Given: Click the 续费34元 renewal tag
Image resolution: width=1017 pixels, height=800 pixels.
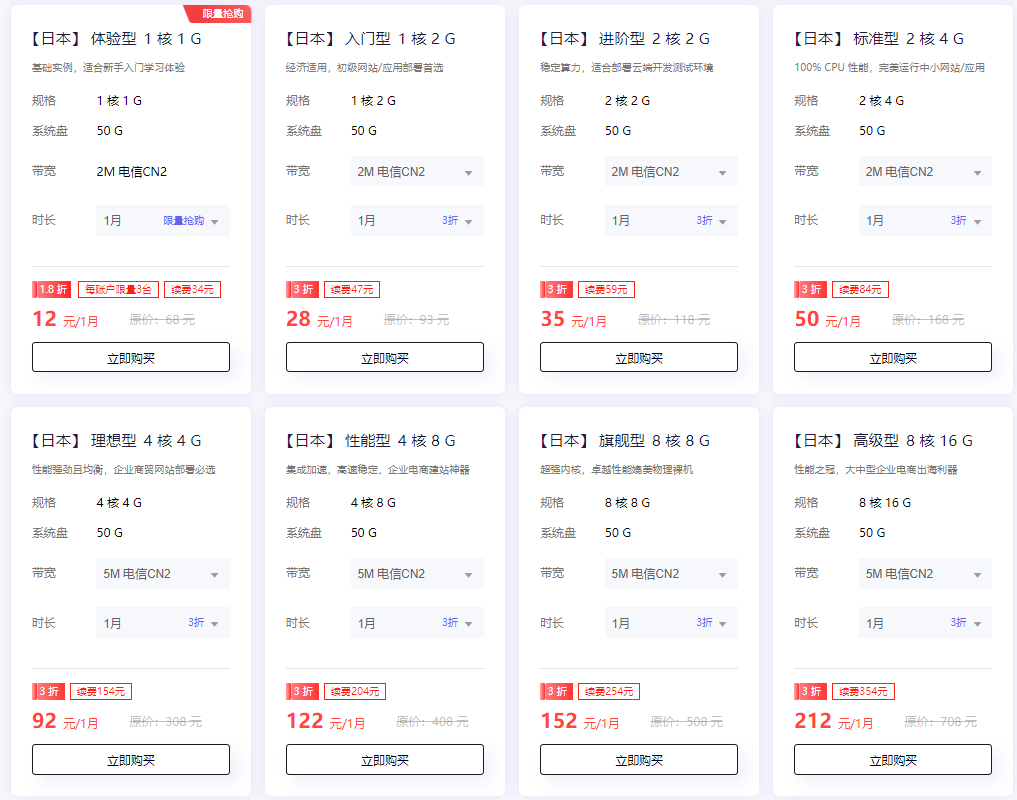Looking at the screenshot, I should (x=193, y=289).
